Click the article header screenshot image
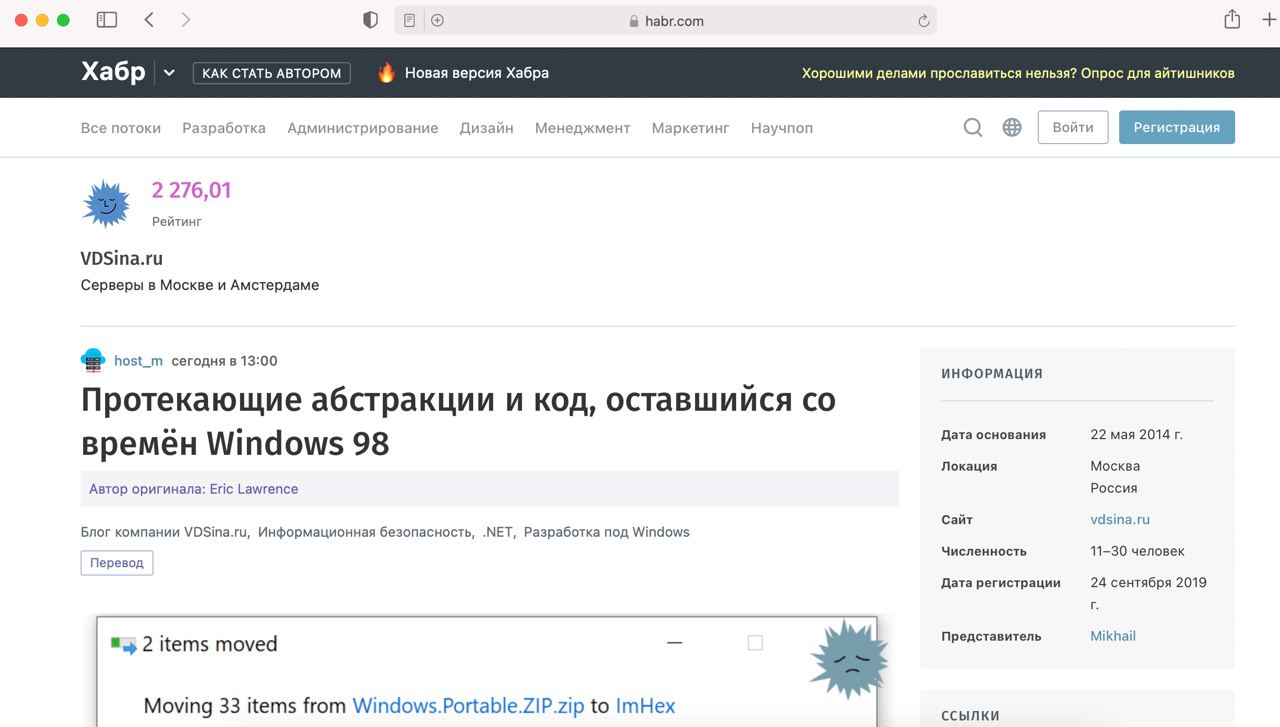Screen dimensions: 1280x727 pos(487,671)
